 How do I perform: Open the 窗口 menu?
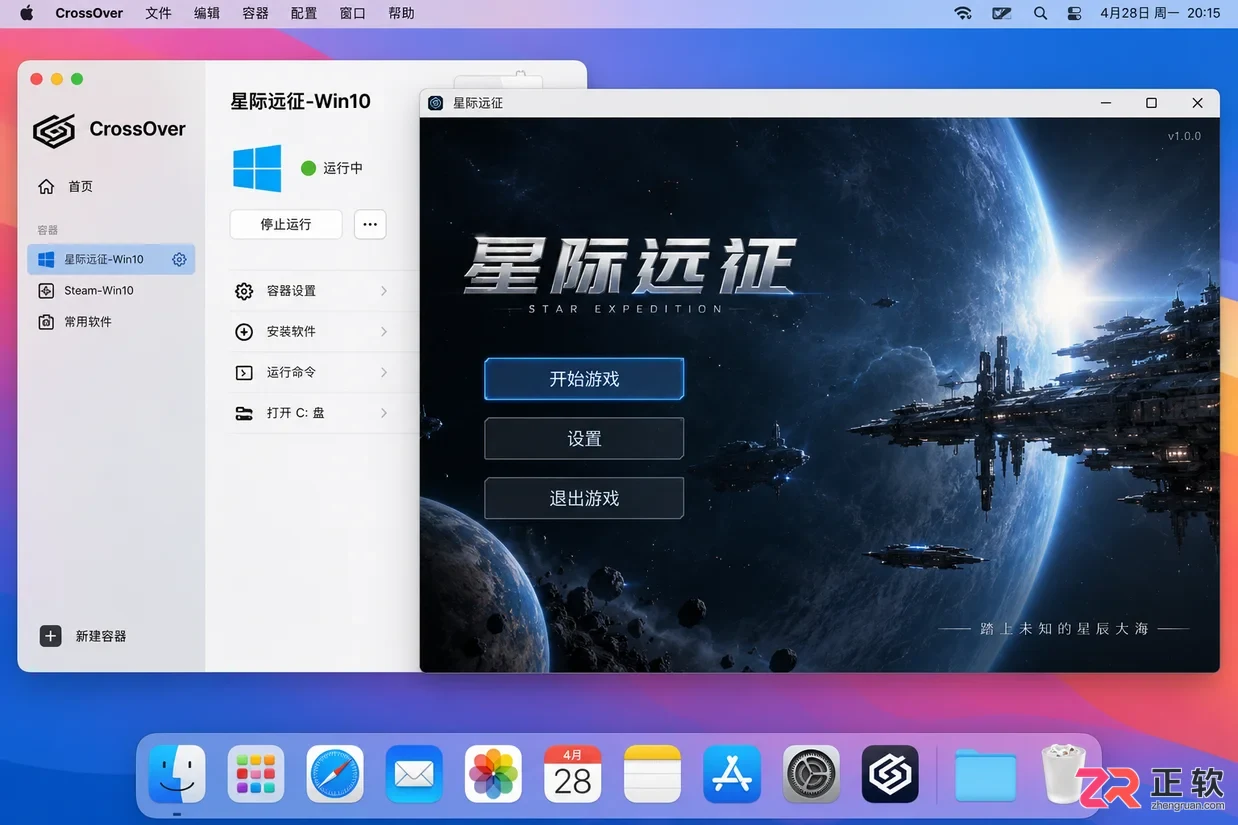pyautogui.click(x=352, y=13)
